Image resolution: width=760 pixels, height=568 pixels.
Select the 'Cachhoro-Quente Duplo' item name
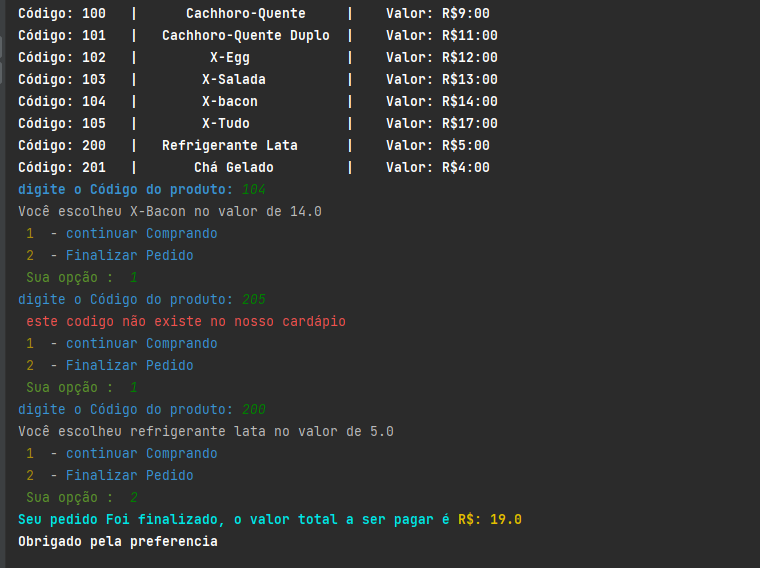point(246,35)
